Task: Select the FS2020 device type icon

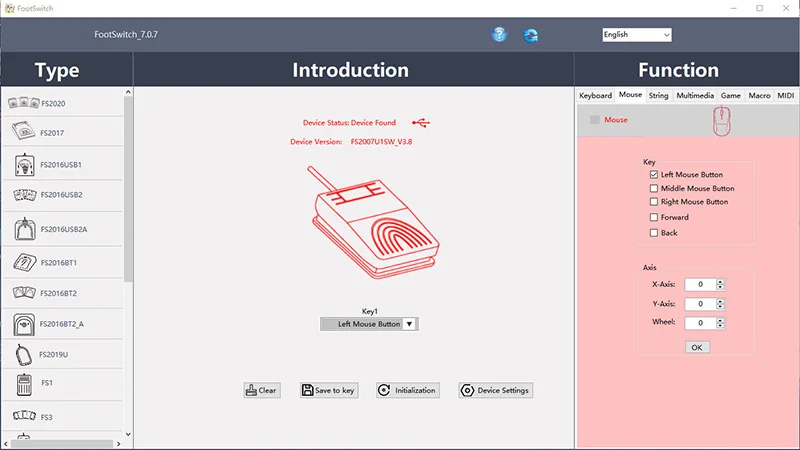Action: click(x=24, y=103)
